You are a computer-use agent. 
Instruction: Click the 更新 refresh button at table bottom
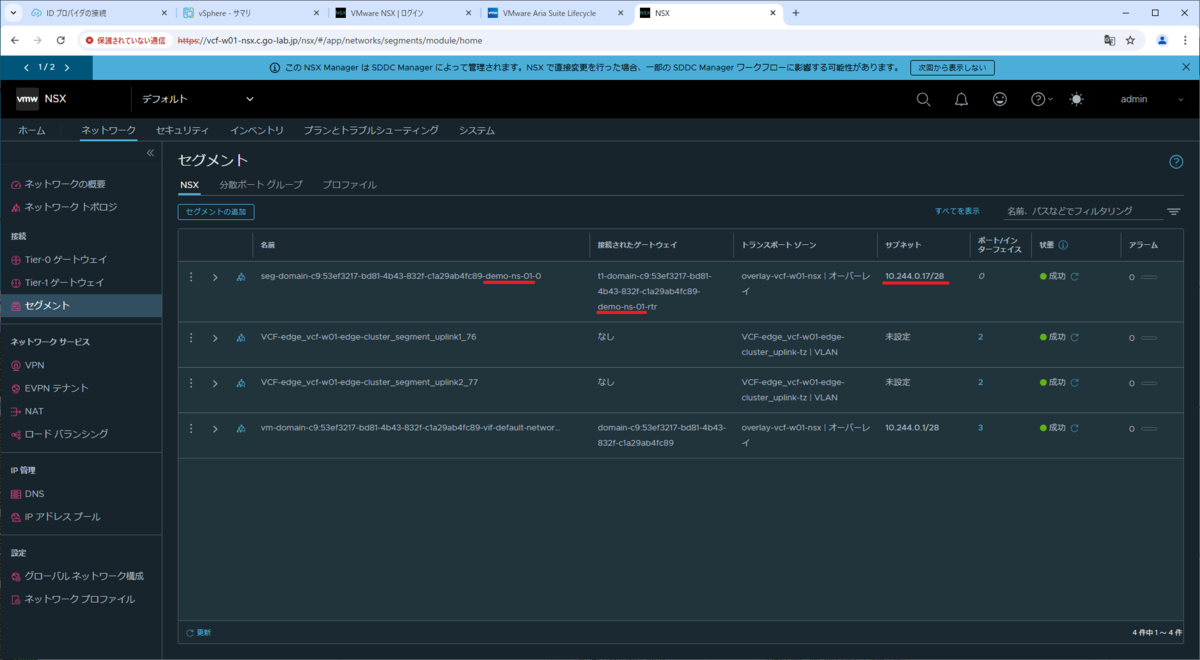[199, 632]
